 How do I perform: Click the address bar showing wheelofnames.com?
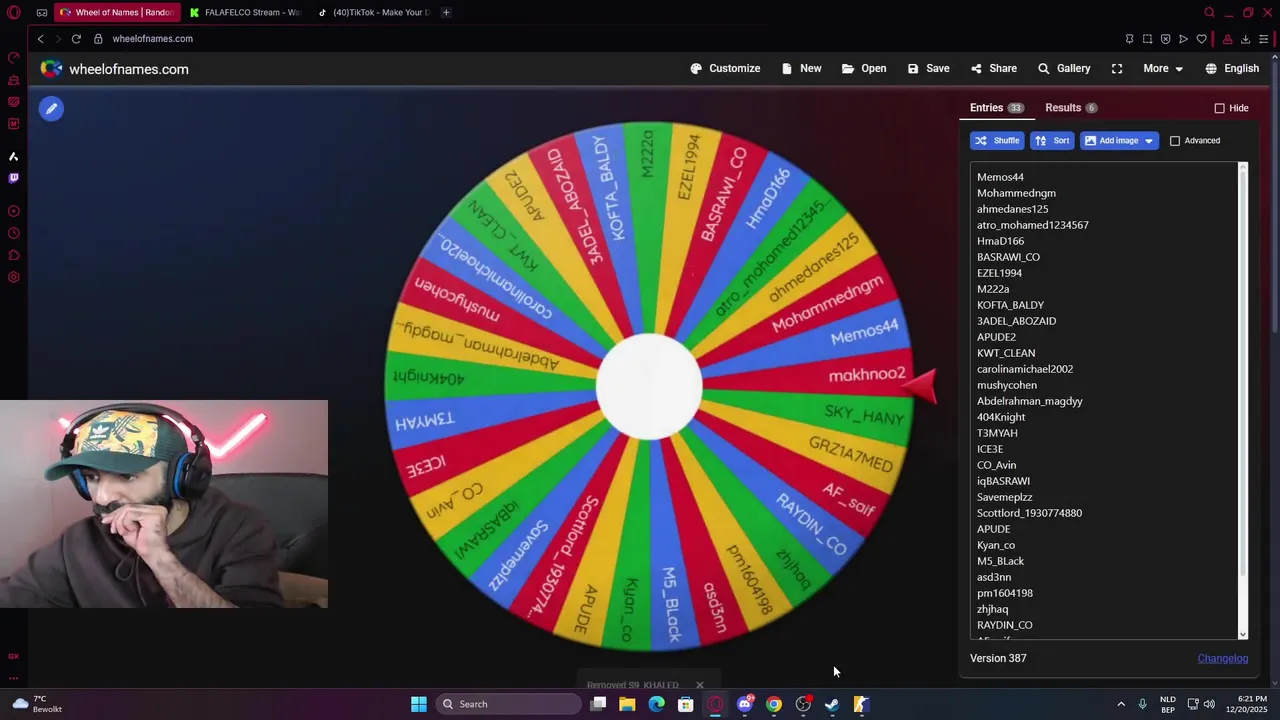point(153,39)
